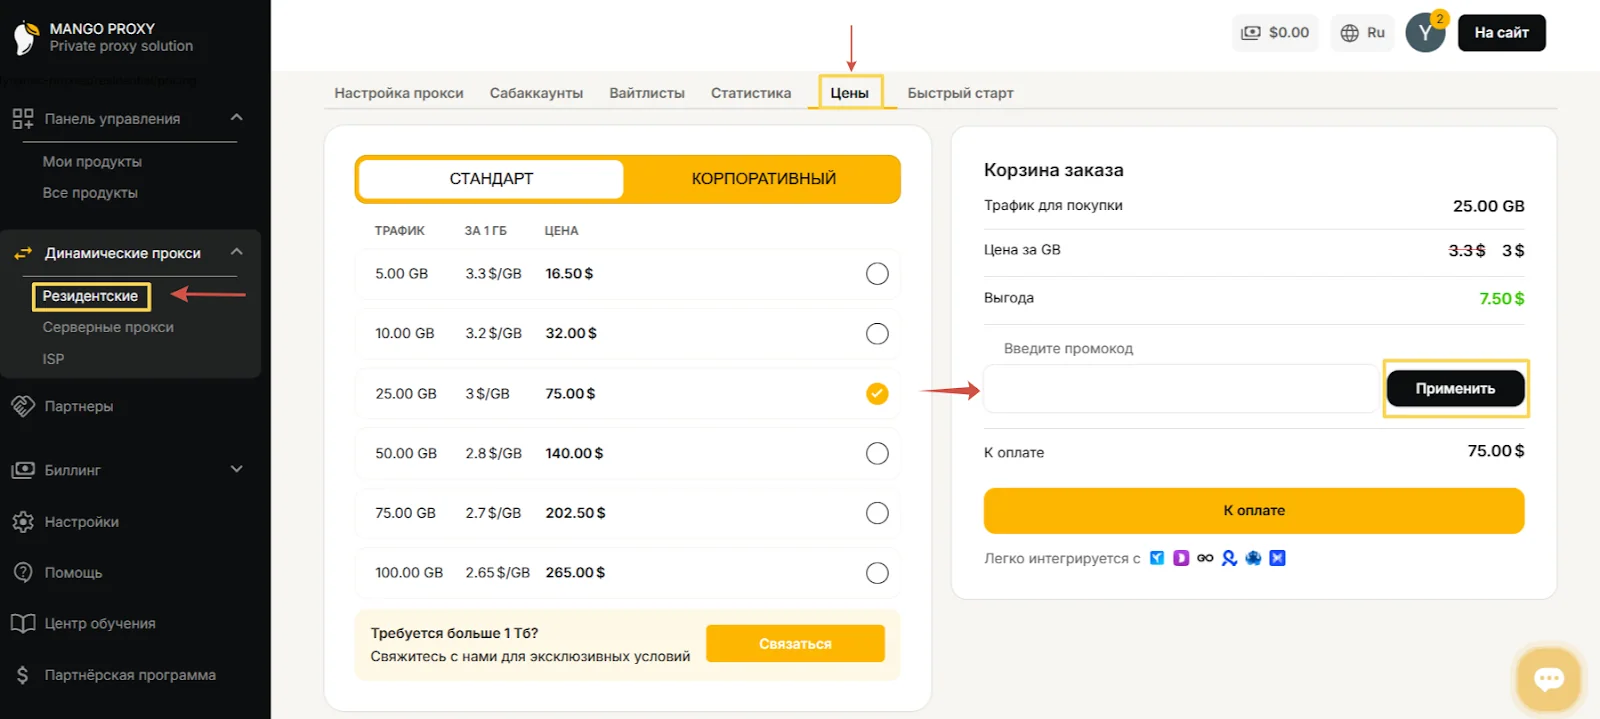Click the Mango Proxy toucan logo

[25, 37]
